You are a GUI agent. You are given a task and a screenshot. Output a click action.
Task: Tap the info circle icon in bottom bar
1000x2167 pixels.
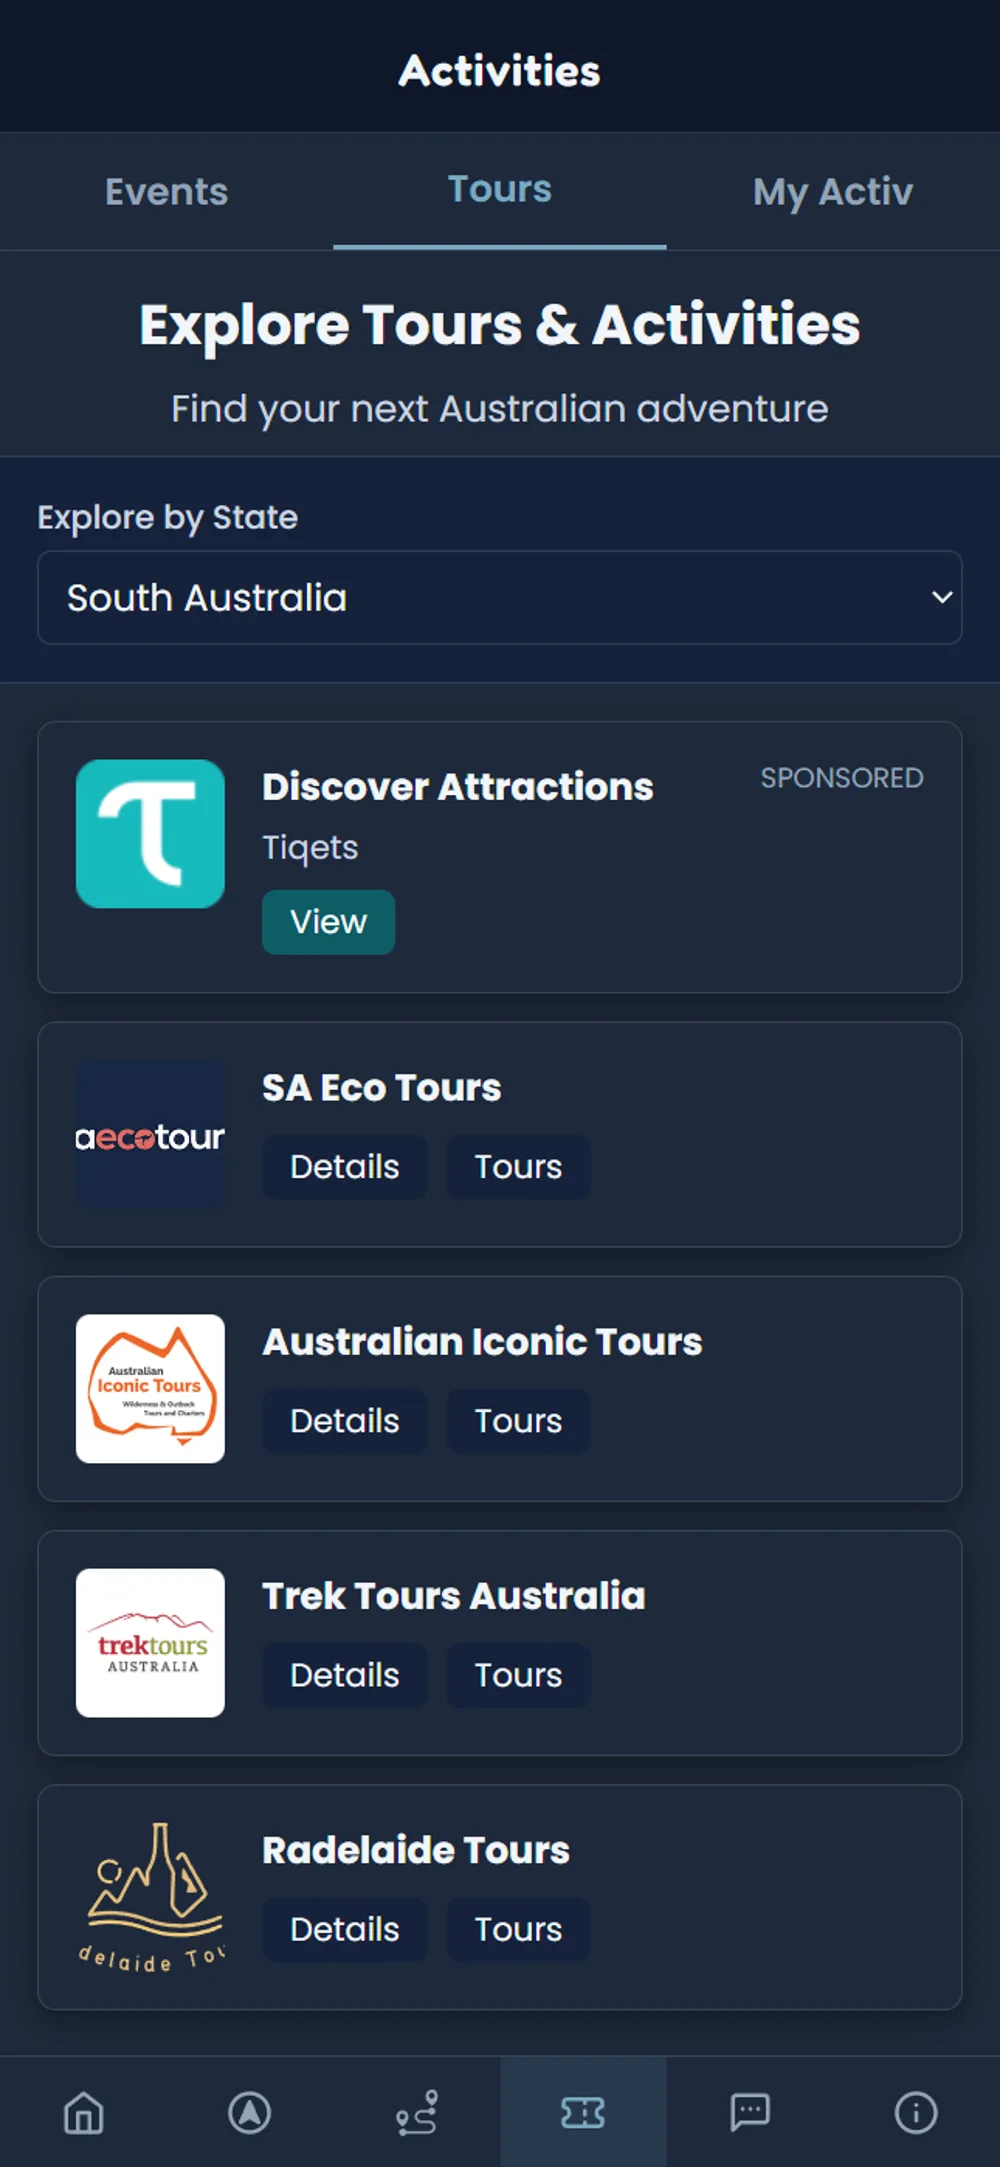916,2112
